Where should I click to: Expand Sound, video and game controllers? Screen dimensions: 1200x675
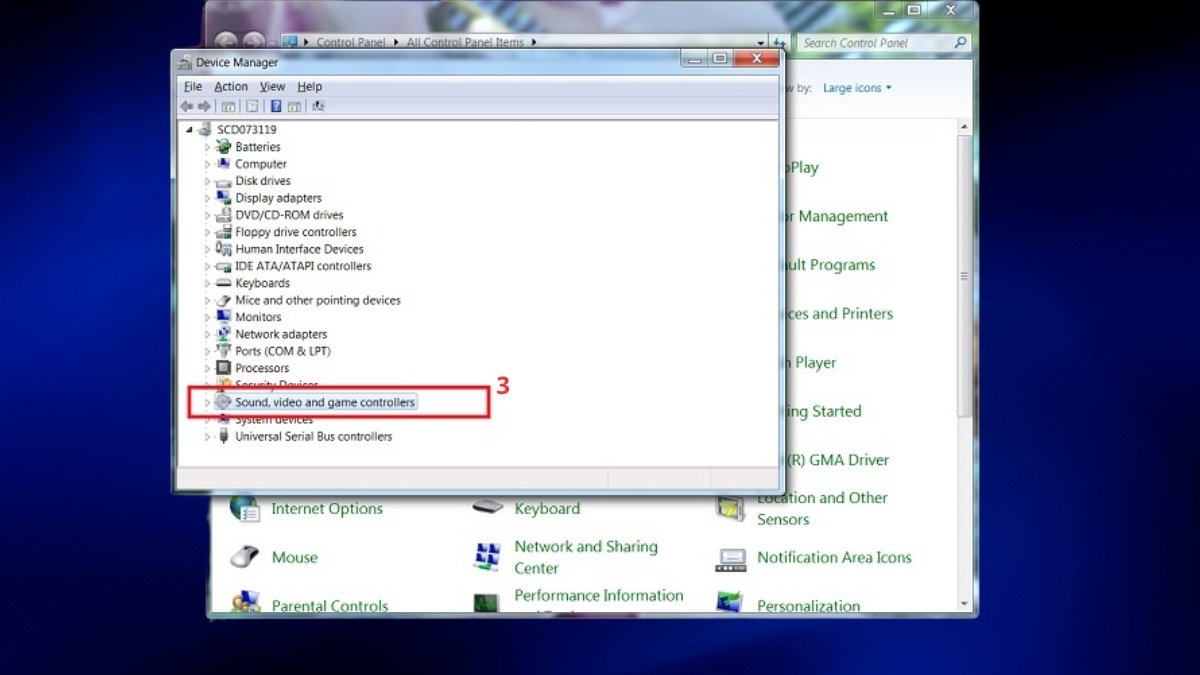point(208,402)
